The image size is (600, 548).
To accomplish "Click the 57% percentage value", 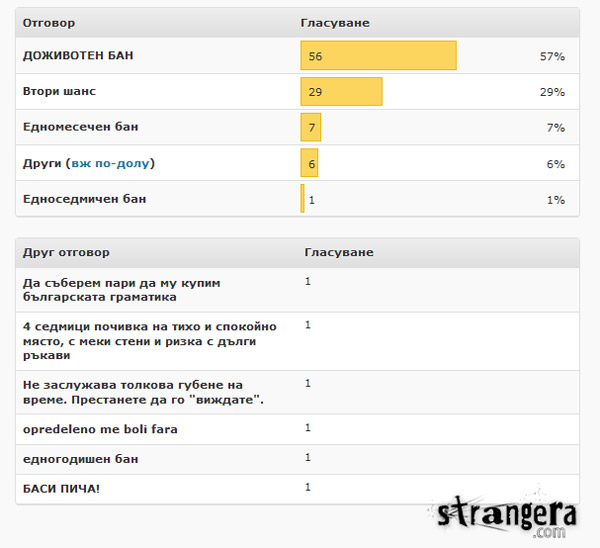I will tap(552, 57).
